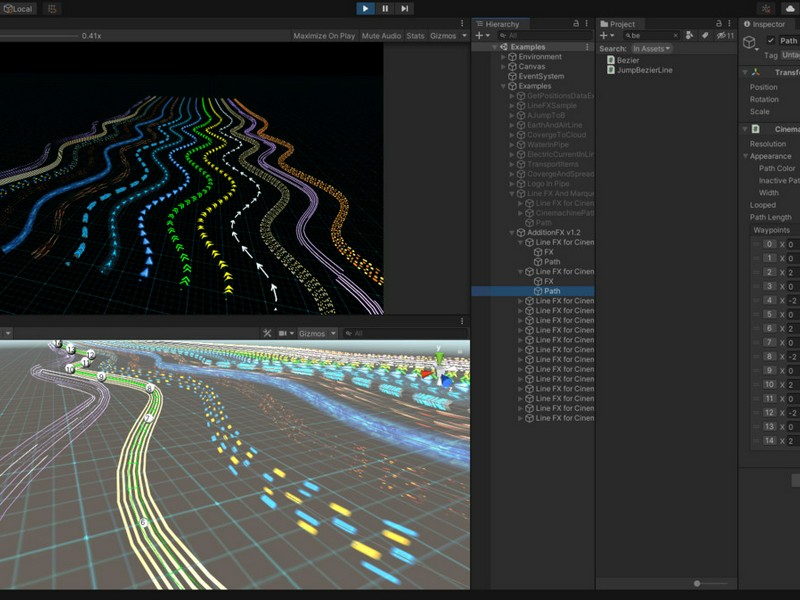Open the game object icon picker in Inspector
Screen dimensions: 800x600
[x=750, y=43]
